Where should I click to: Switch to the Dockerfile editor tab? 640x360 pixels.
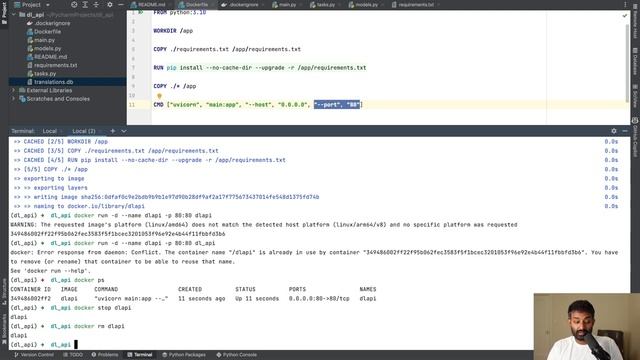tap(196, 5)
